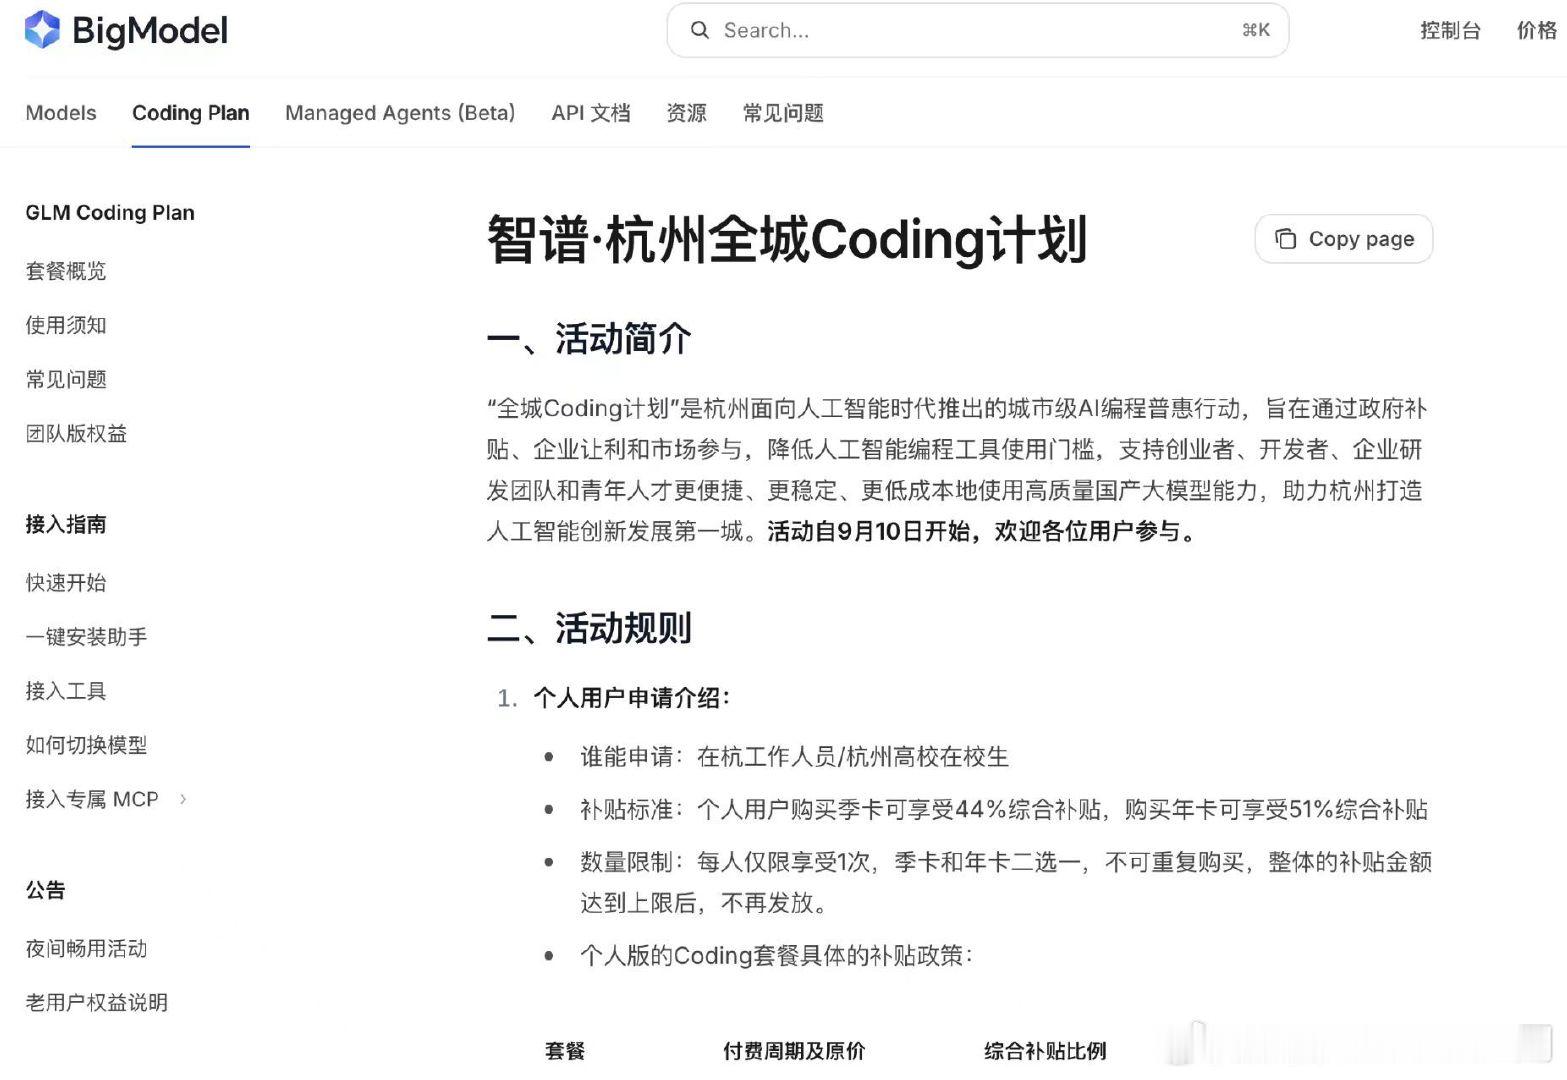1567x1080 pixels.
Task: Open 使用须知 in the sidebar
Action: point(66,325)
